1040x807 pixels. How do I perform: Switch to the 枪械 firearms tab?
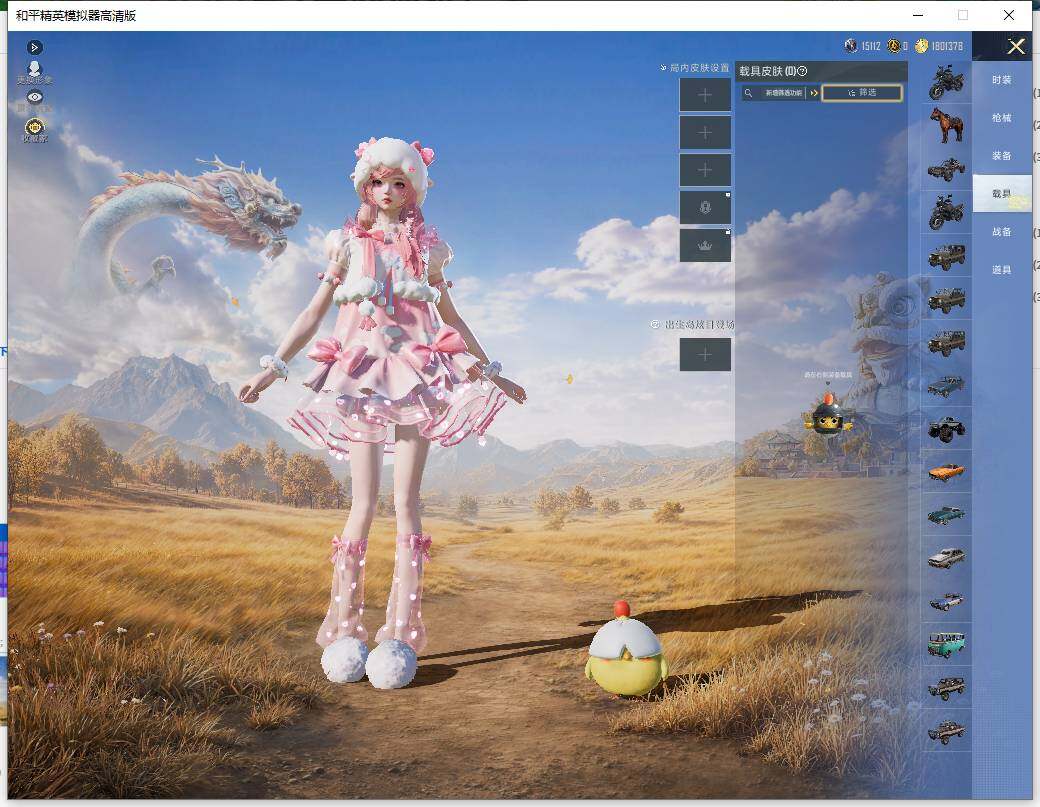click(1002, 117)
